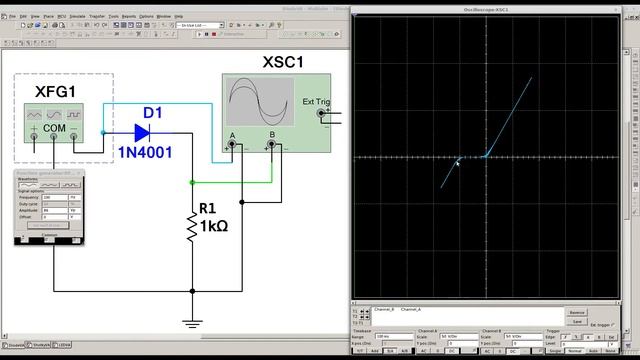Viewport: 640px width, 360px height.
Task: Select rising edge trigger button
Action: (x=565, y=337)
